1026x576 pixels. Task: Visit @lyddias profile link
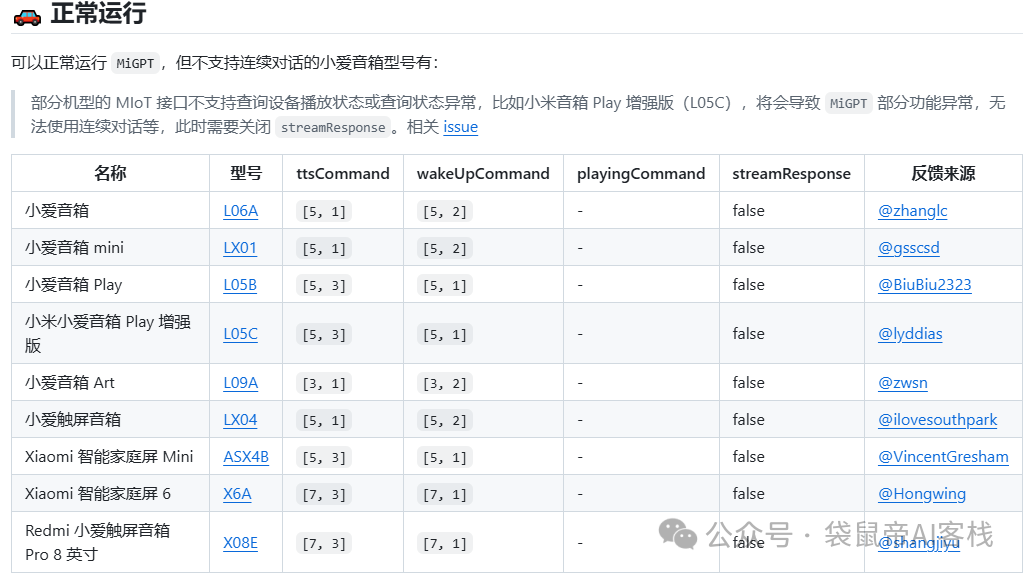(910, 334)
